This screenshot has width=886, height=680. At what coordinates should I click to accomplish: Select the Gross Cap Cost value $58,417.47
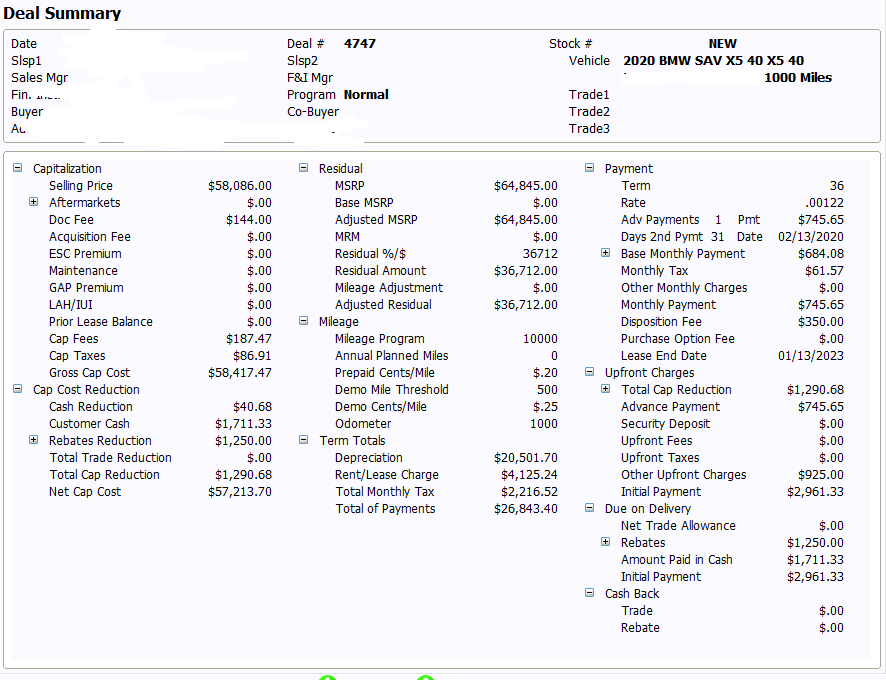pyautogui.click(x=240, y=373)
